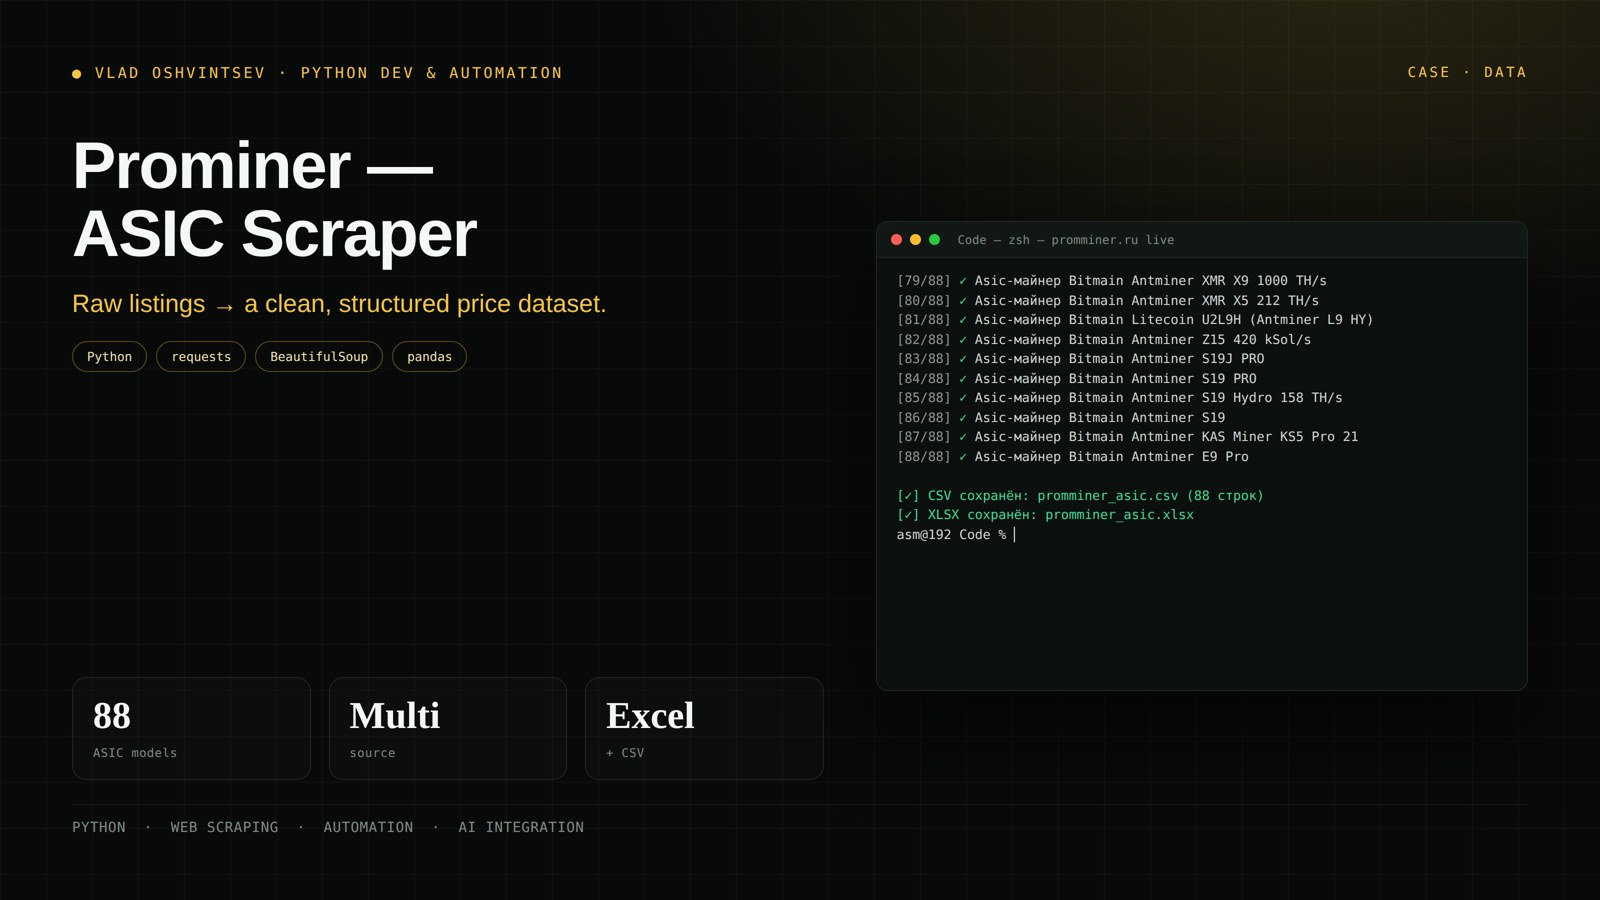Click the 'Raw listings → a clean' subtitle
Image resolution: width=1600 pixels, height=900 pixels.
[x=339, y=304]
